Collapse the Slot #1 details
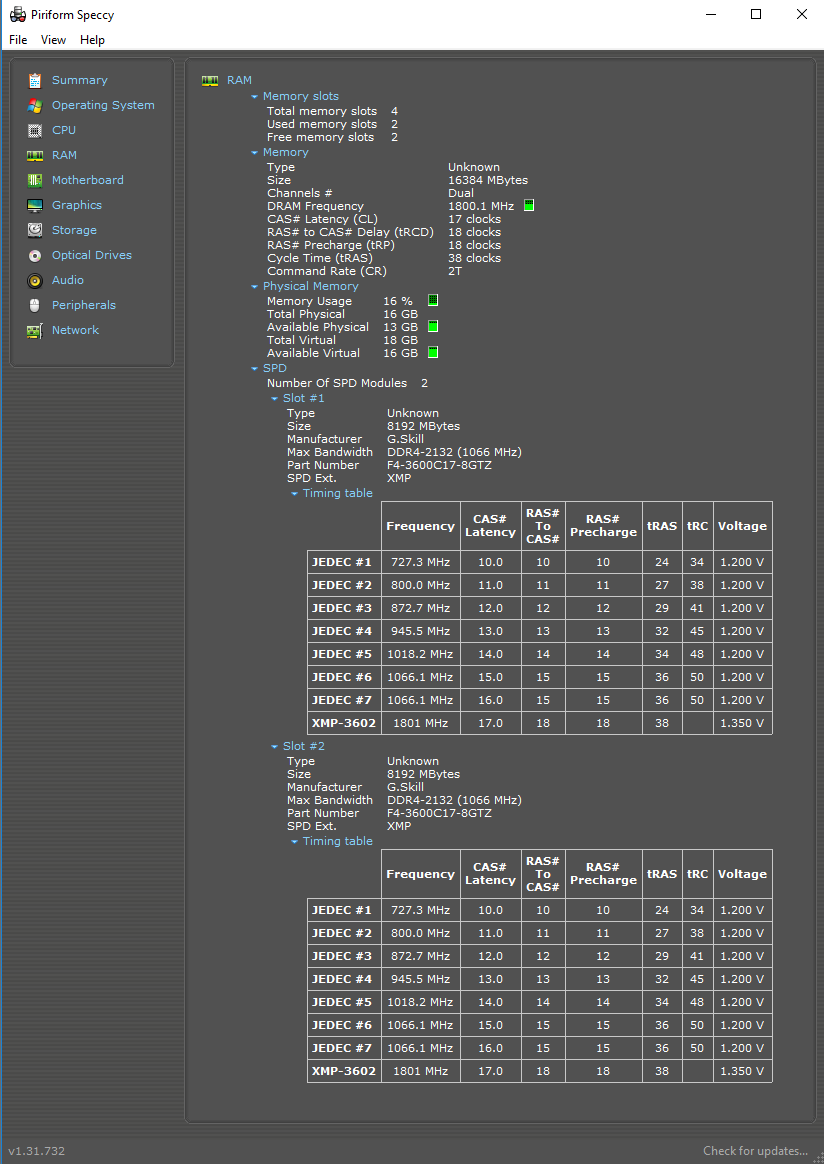Image resolution: width=824 pixels, height=1164 pixels. [x=275, y=399]
